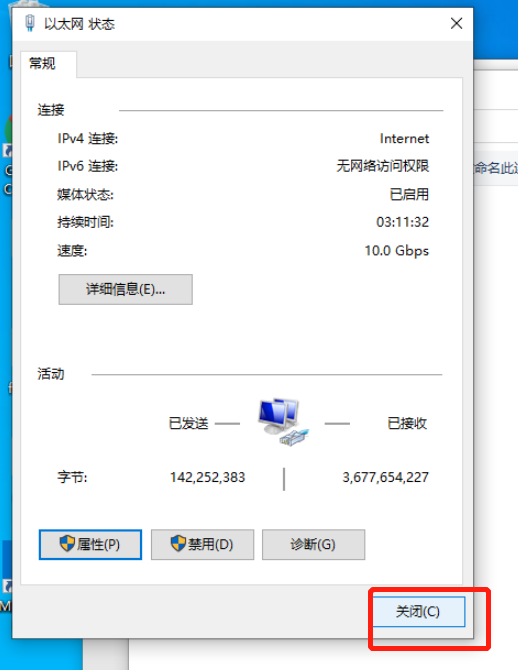Open adapter 属性(P) properties
This screenshot has width=518, height=670.
tap(90, 544)
